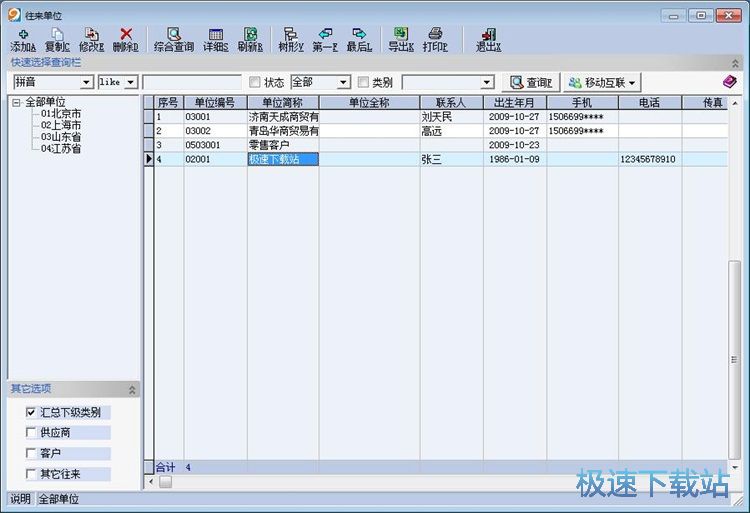Enable the 类别 category filter checkbox

click(364, 82)
